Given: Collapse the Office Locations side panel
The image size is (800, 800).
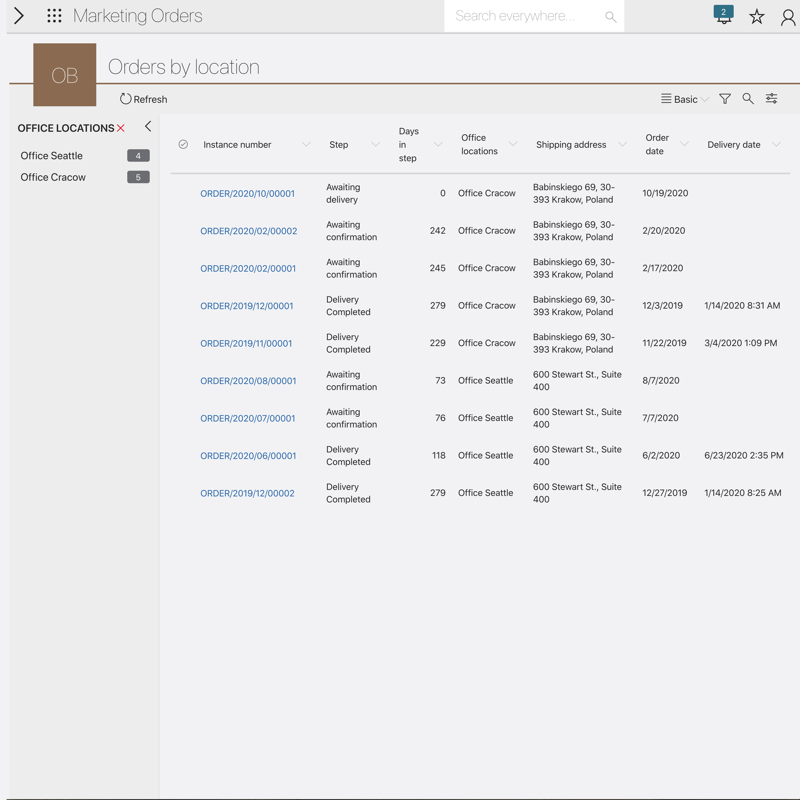Looking at the screenshot, I should pos(148,127).
